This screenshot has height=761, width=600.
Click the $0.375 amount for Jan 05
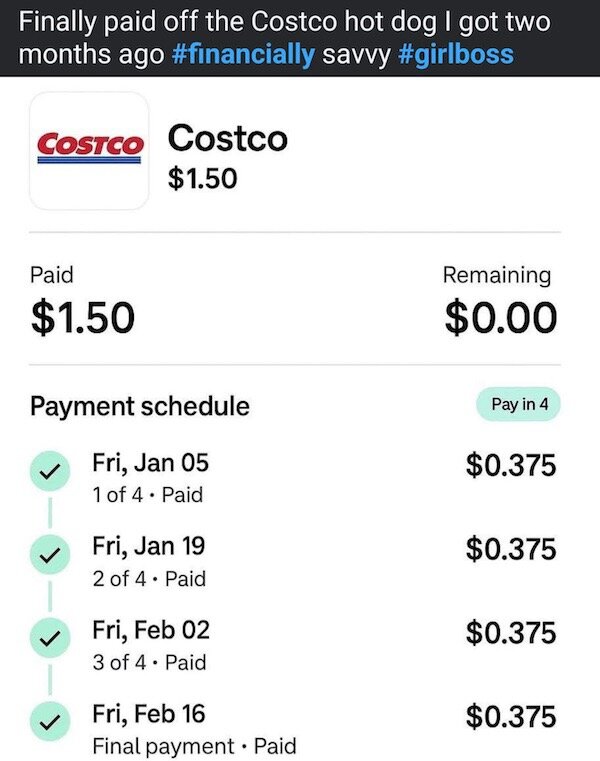tap(510, 465)
